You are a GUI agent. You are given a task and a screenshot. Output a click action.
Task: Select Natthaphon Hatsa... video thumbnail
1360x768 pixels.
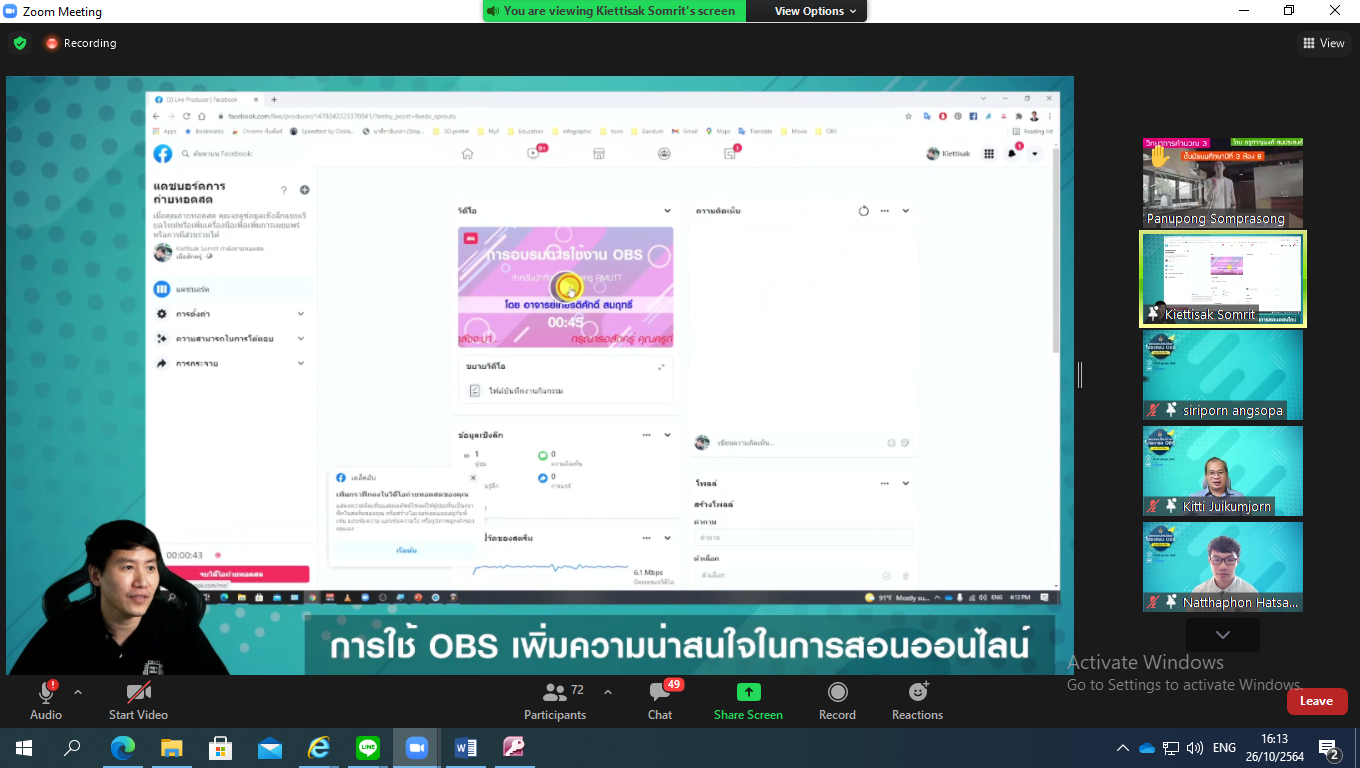tap(1223, 567)
